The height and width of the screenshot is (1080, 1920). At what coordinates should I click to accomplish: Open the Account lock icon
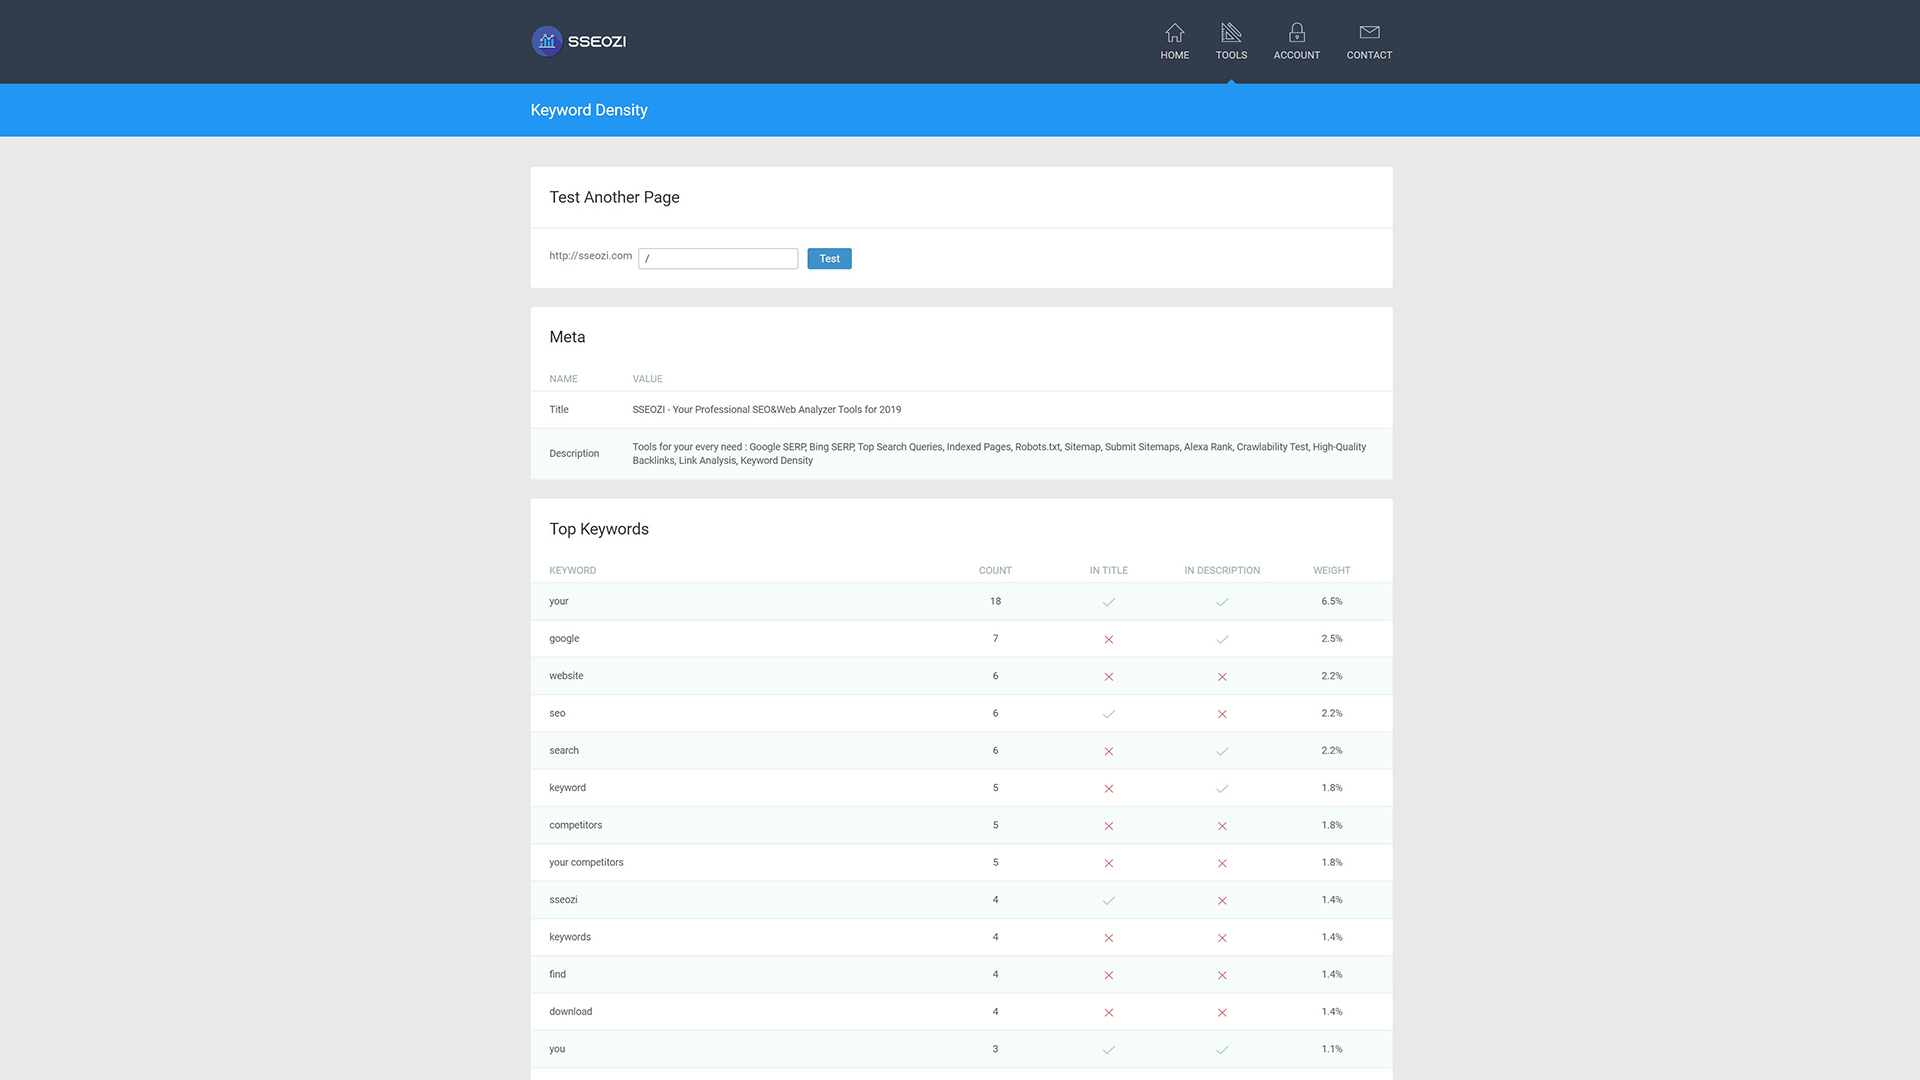1297,32
